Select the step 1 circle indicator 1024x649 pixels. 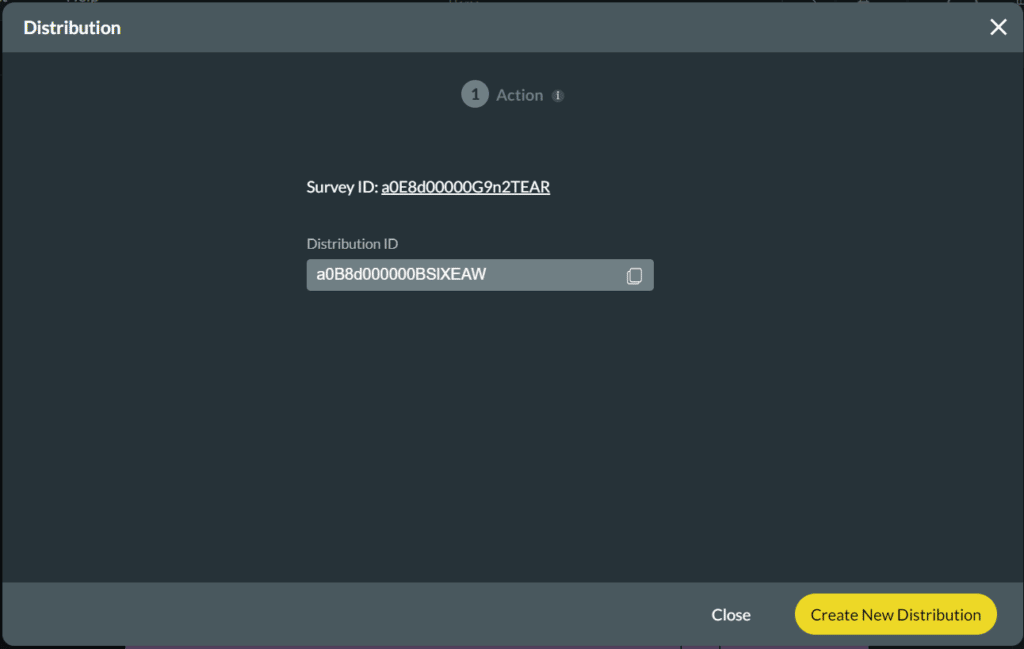(x=474, y=95)
